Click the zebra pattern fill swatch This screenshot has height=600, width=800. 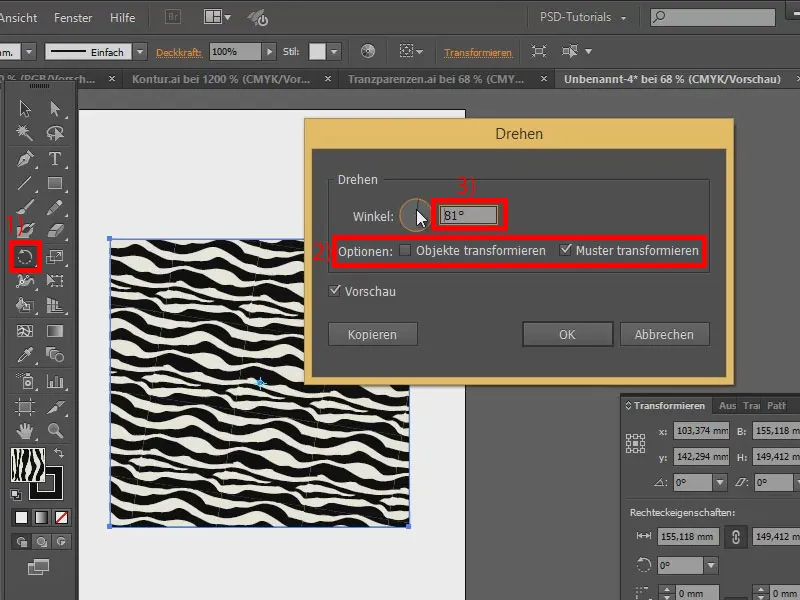click(28, 465)
